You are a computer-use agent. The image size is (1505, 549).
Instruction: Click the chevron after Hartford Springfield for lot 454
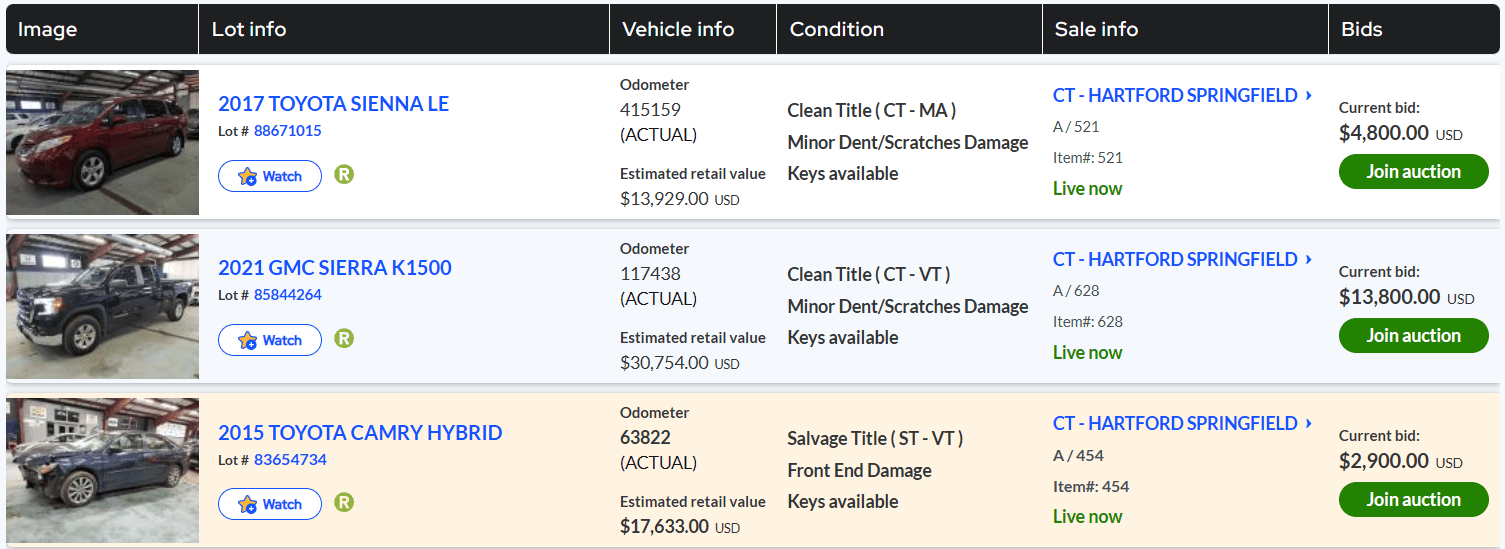click(1308, 424)
